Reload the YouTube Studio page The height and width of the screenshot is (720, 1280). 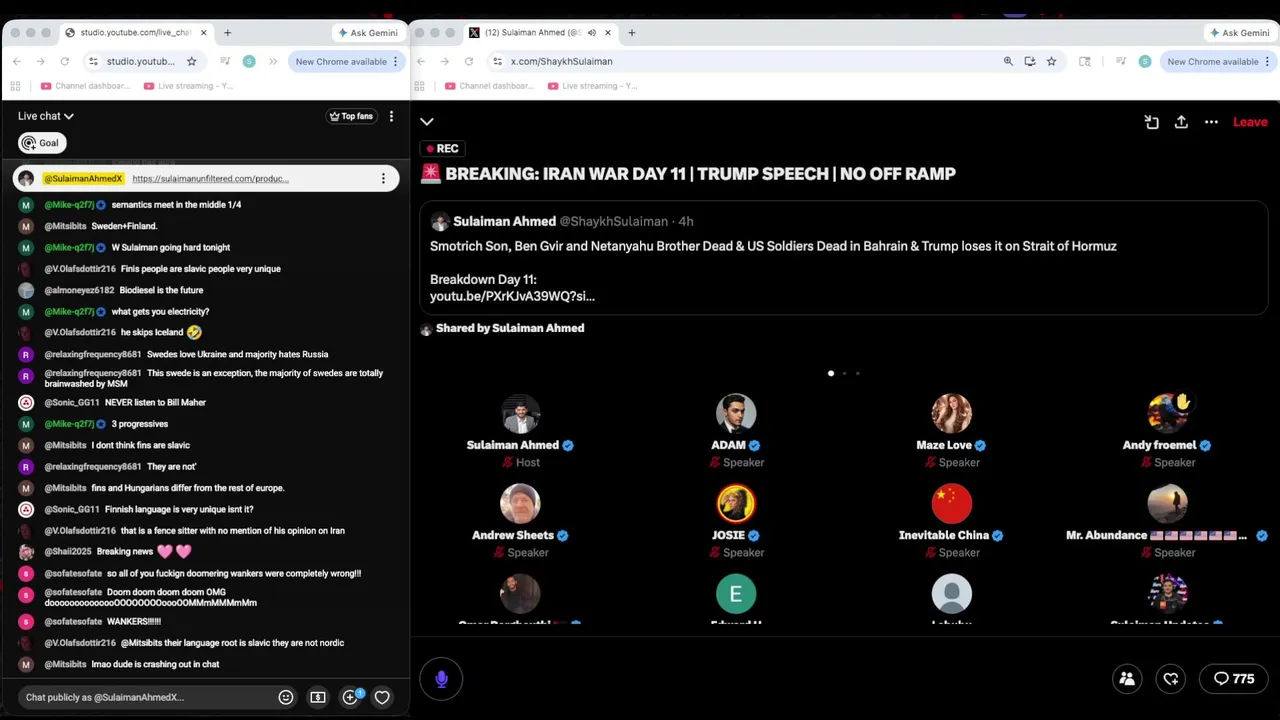pos(64,61)
